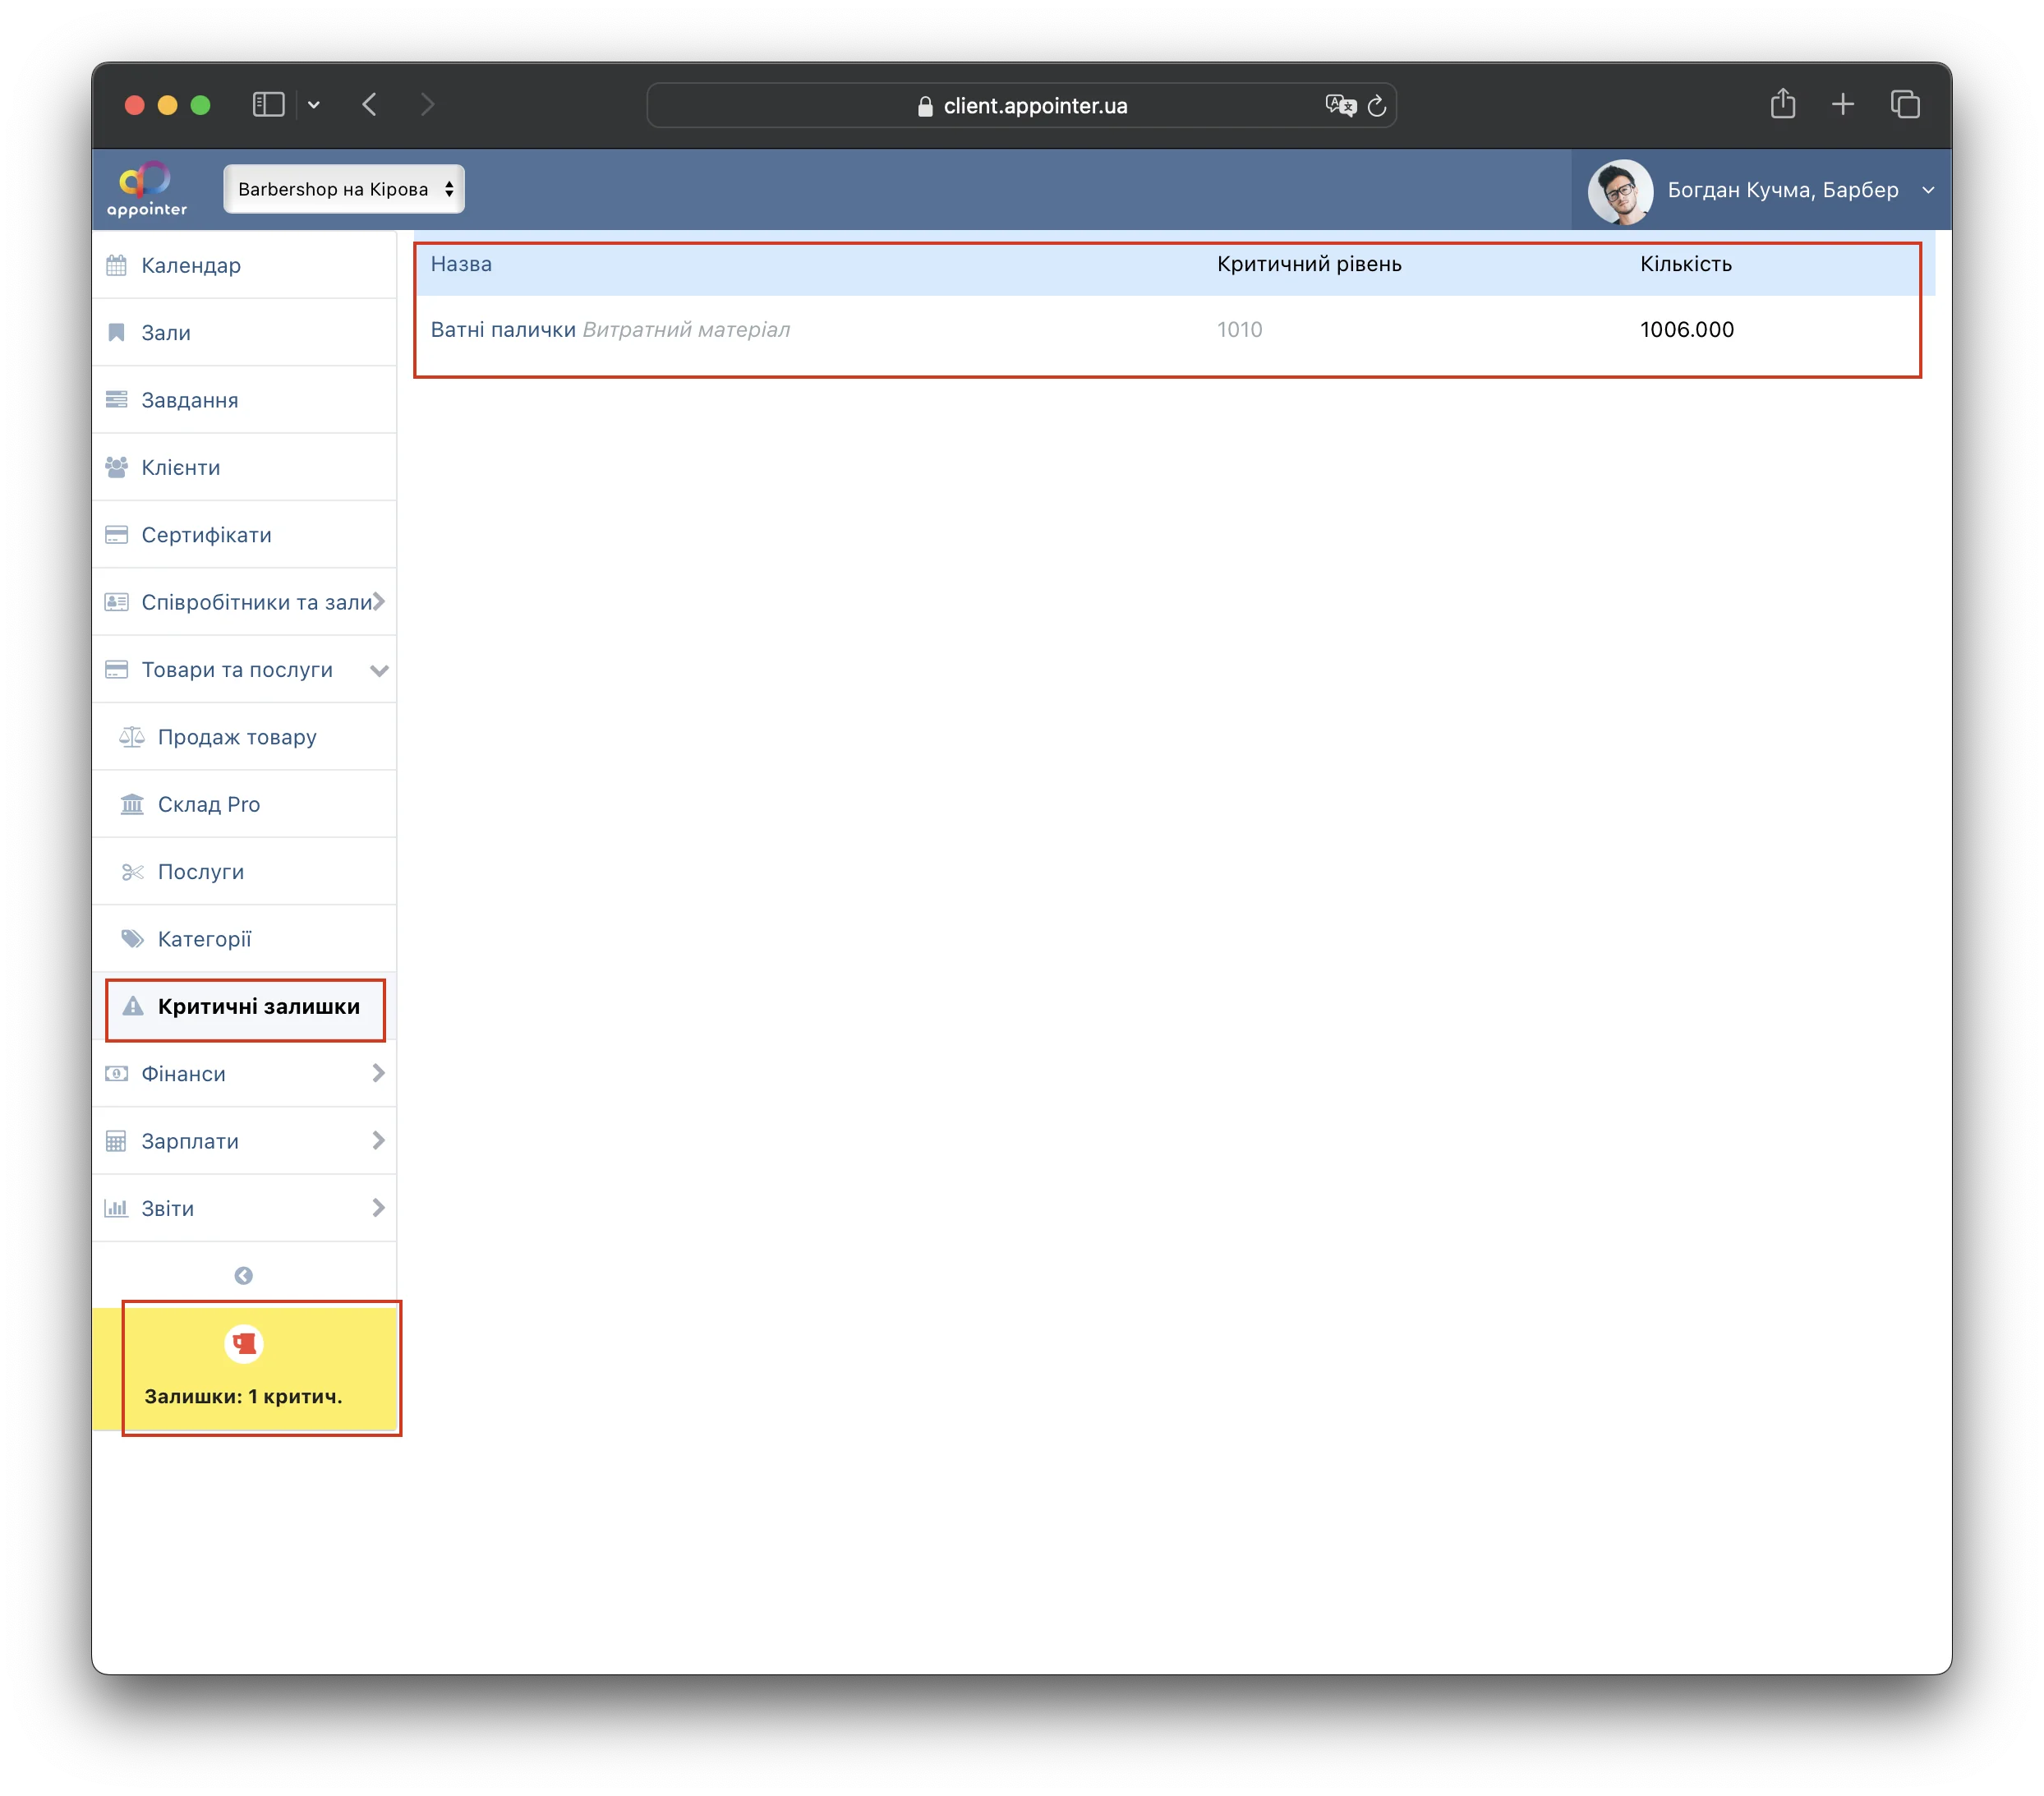This screenshot has width=2044, height=1796.
Task: Open a new tab with plus icon
Action: (1843, 104)
